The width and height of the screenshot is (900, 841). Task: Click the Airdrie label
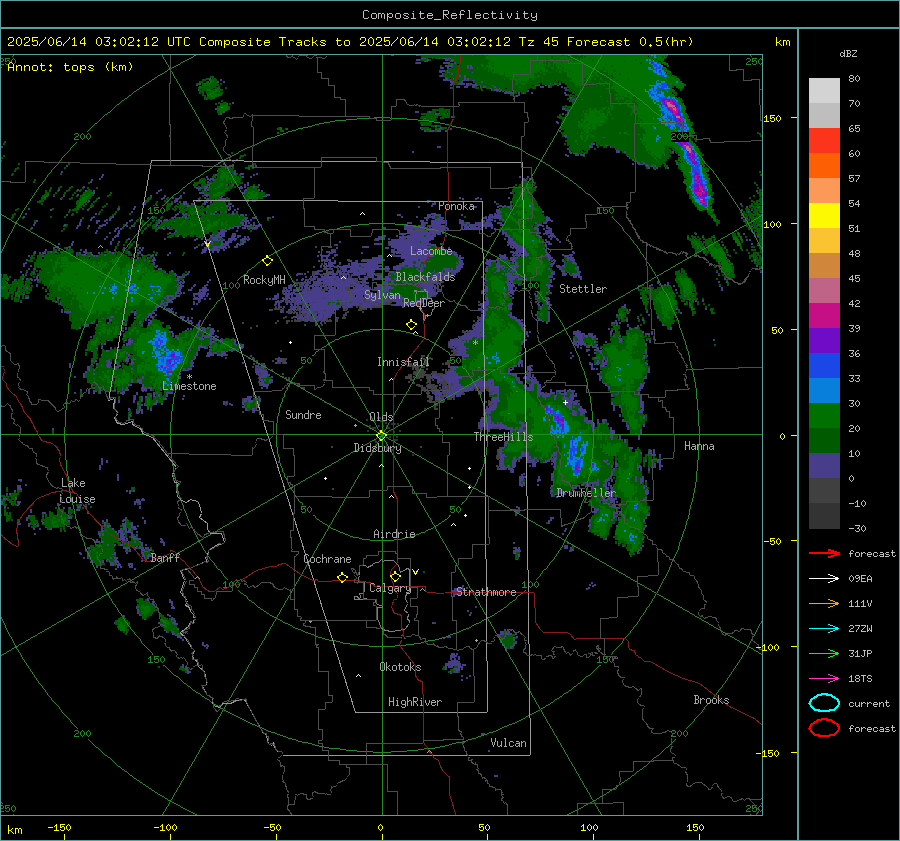click(394, 534)
